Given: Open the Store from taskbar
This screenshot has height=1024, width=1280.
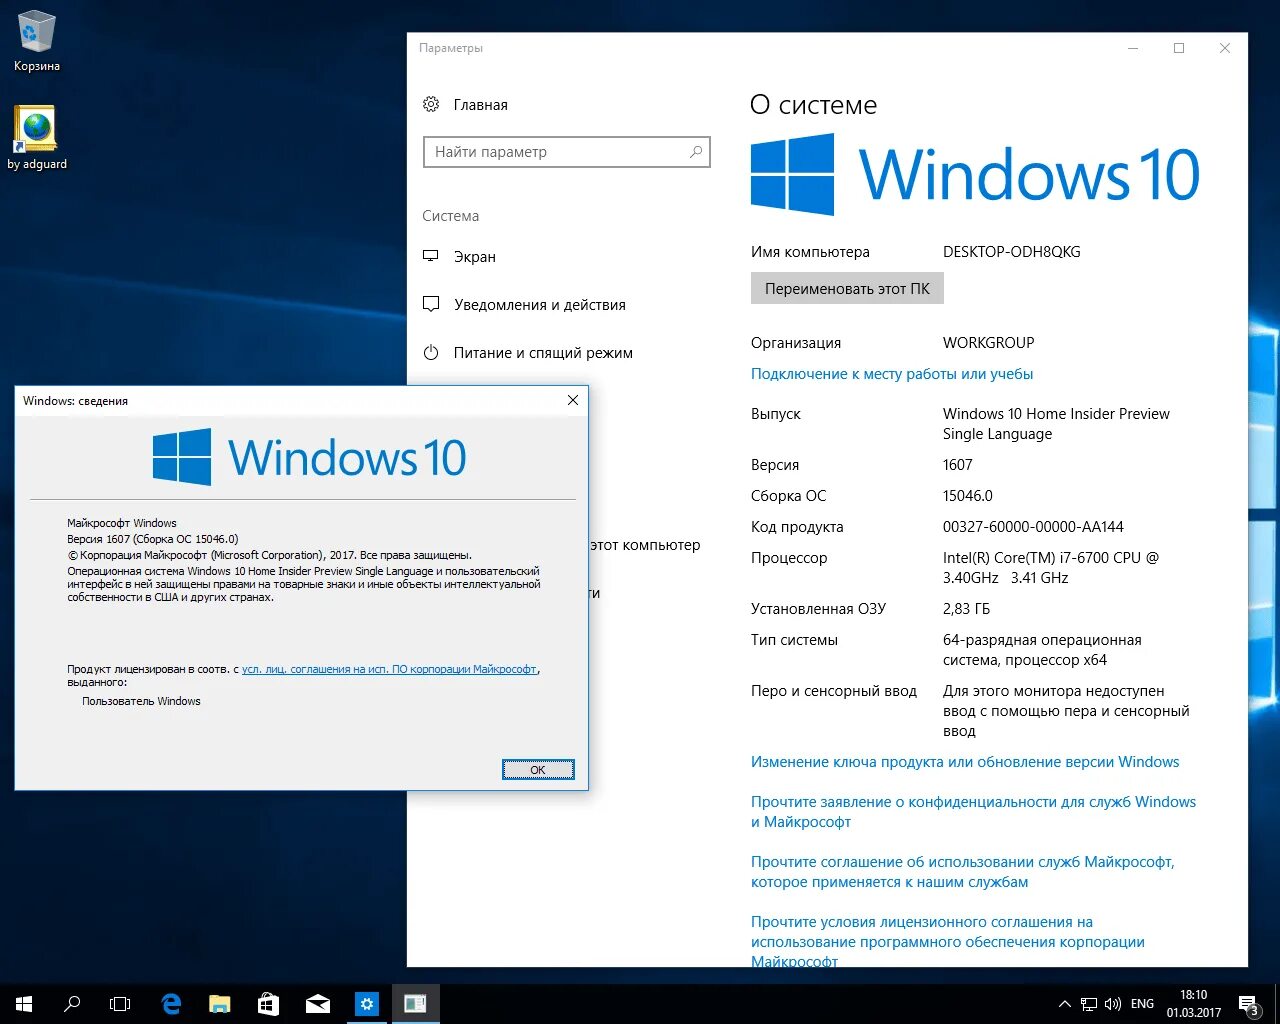Looking at the screenshot, I should click(x=268, y=1004).
